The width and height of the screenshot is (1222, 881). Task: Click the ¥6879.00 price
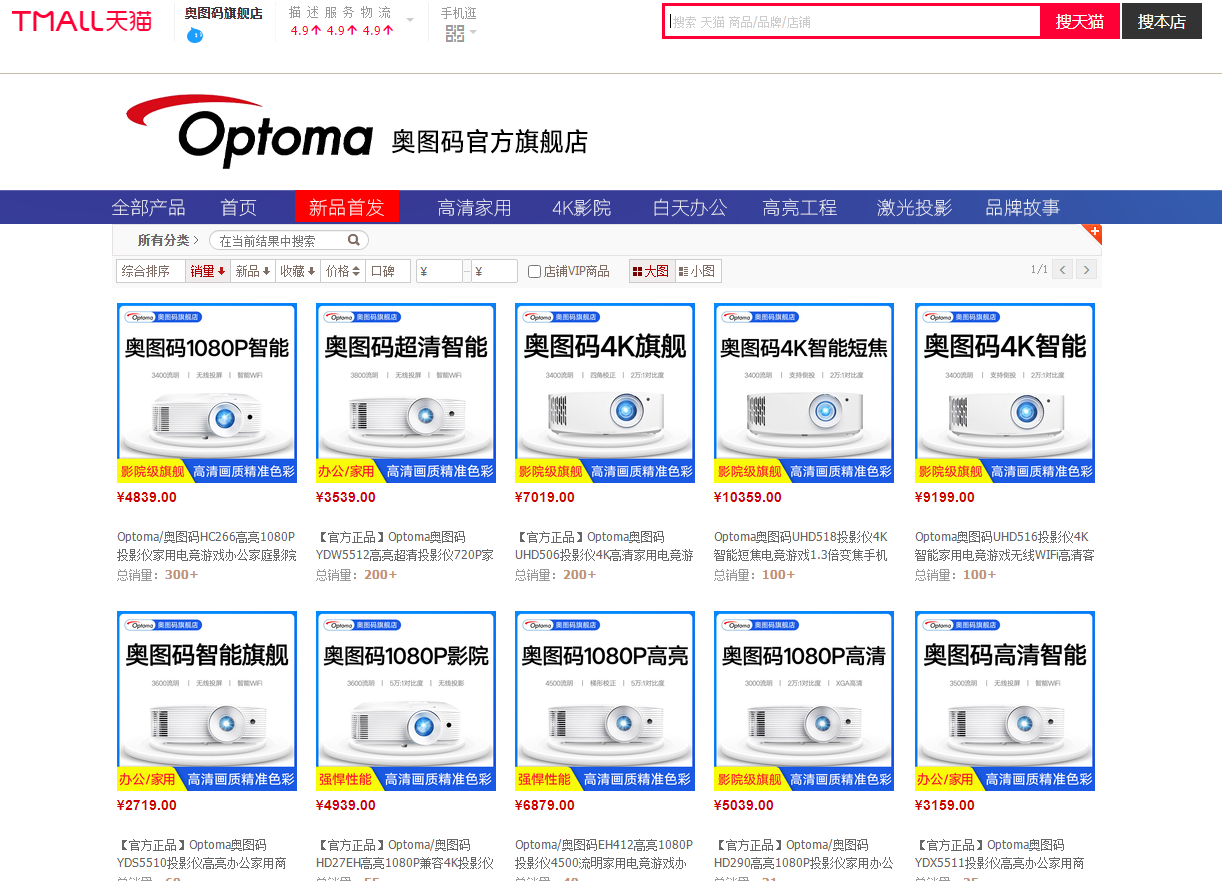click(545, 805)
